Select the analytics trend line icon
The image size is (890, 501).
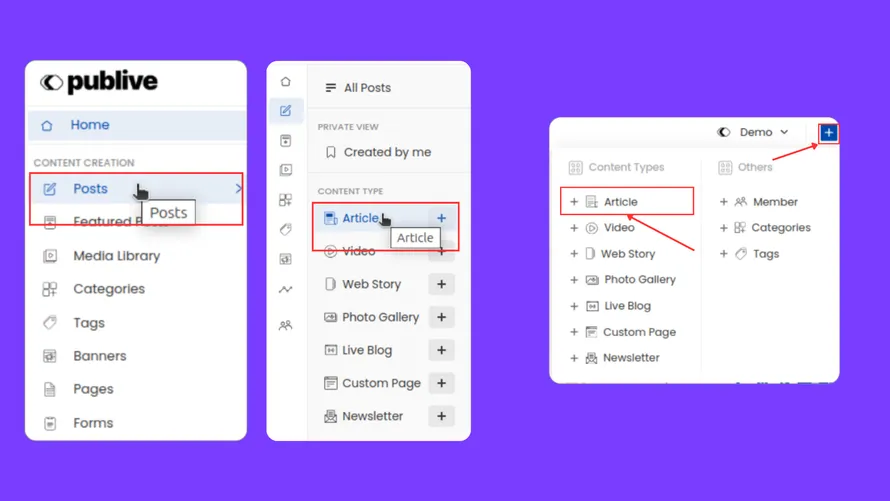(x=286, y=290)
